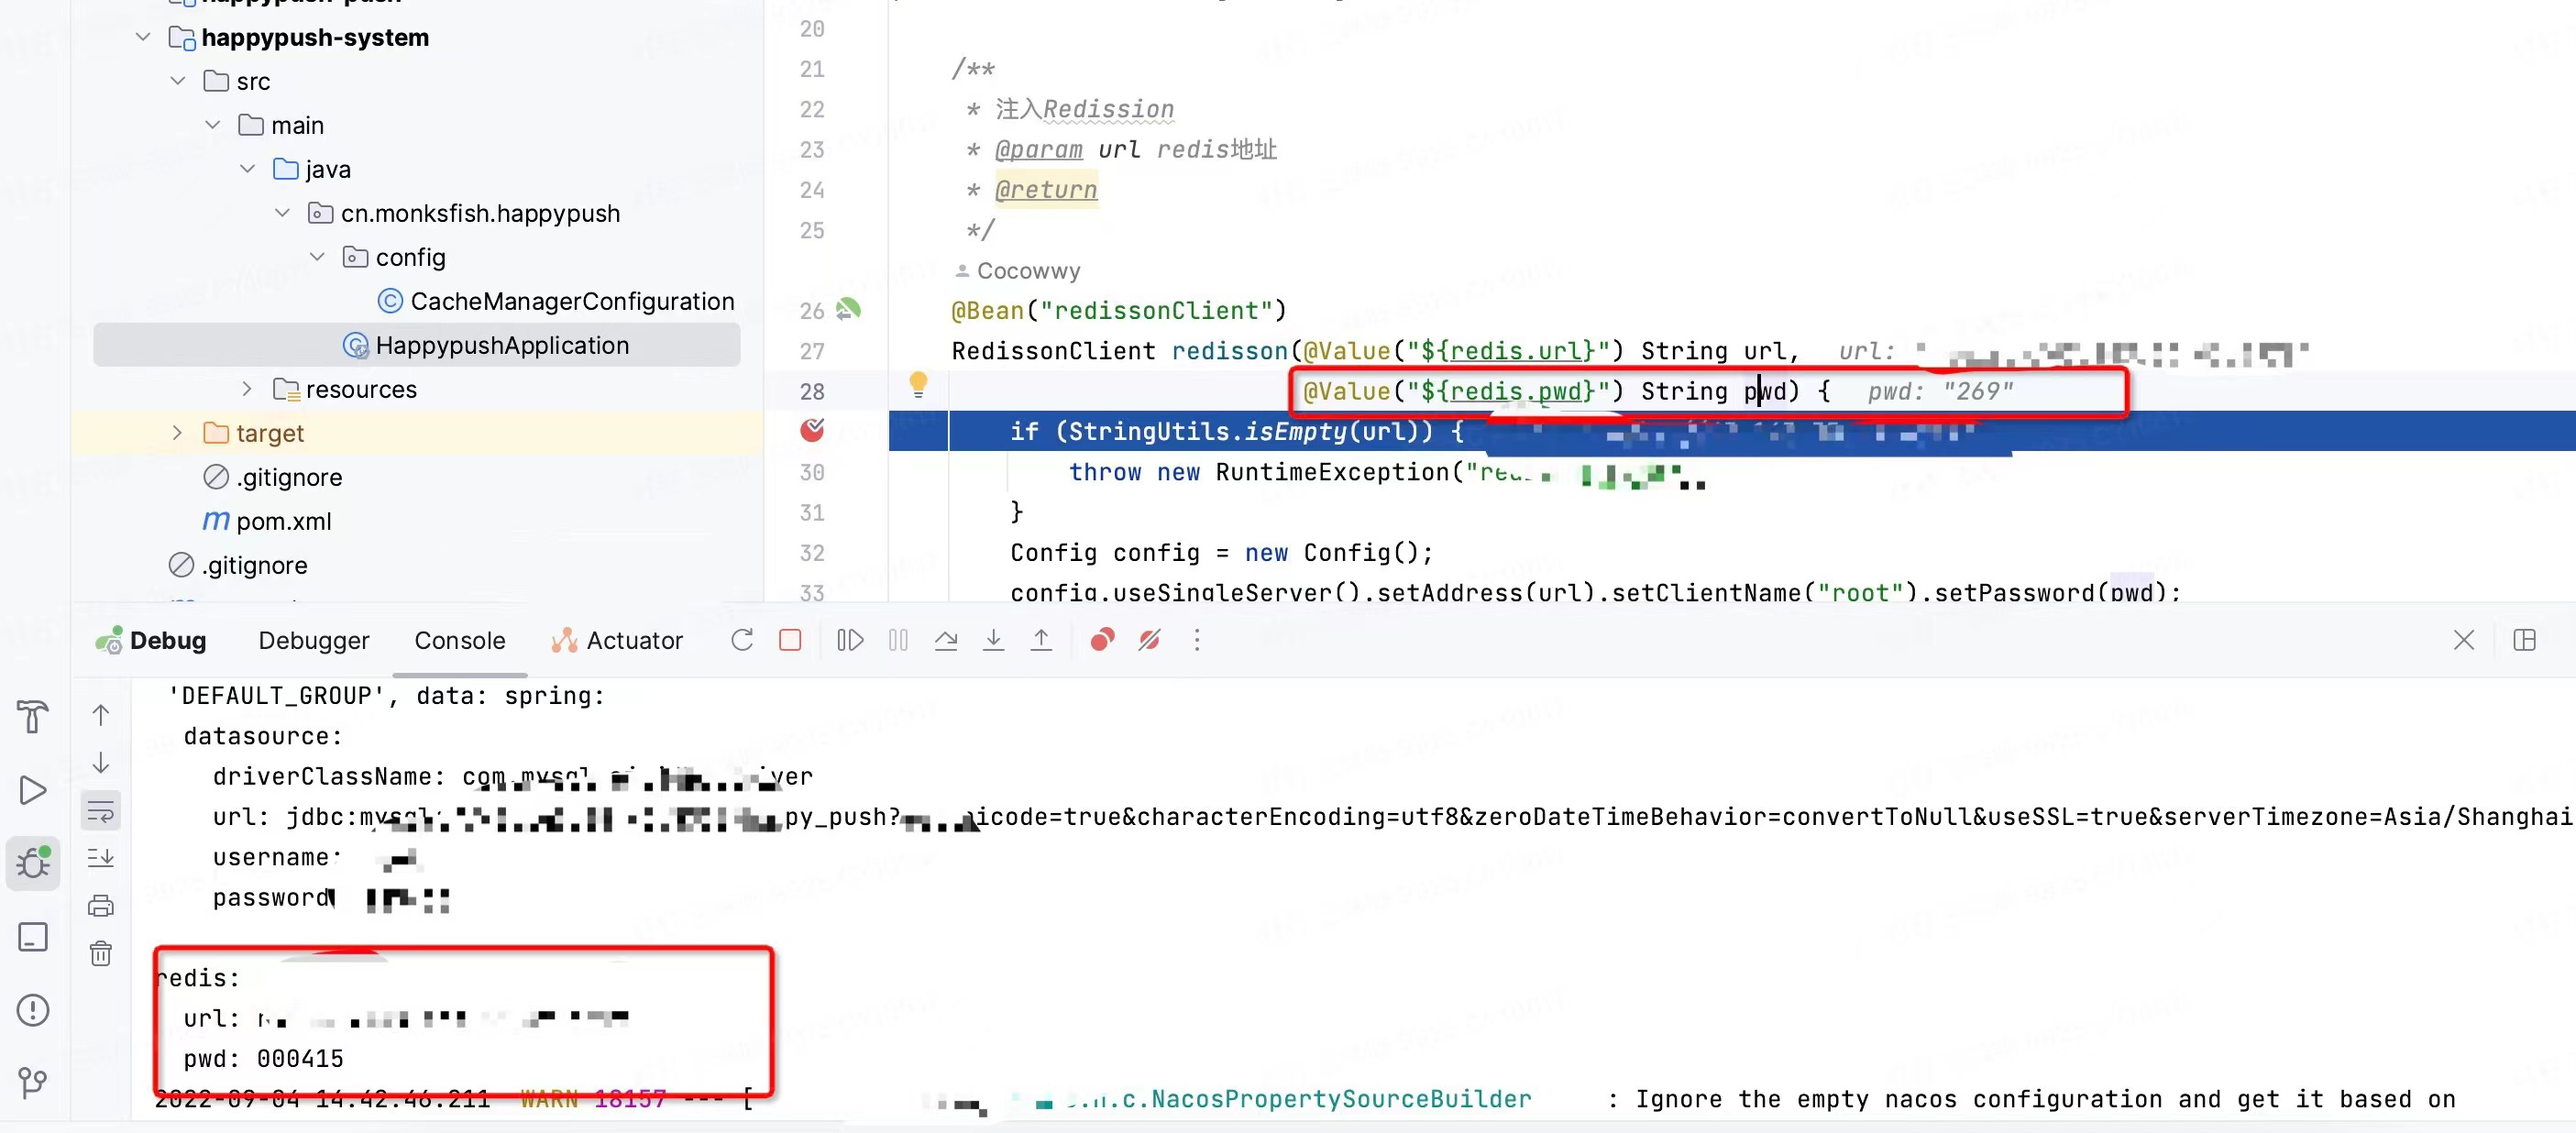Open the Git tool window from sidebar
Image resolution: width=2576 pixels, height=1133 pixels.
pyautogui.click(x=33, y=1082)
